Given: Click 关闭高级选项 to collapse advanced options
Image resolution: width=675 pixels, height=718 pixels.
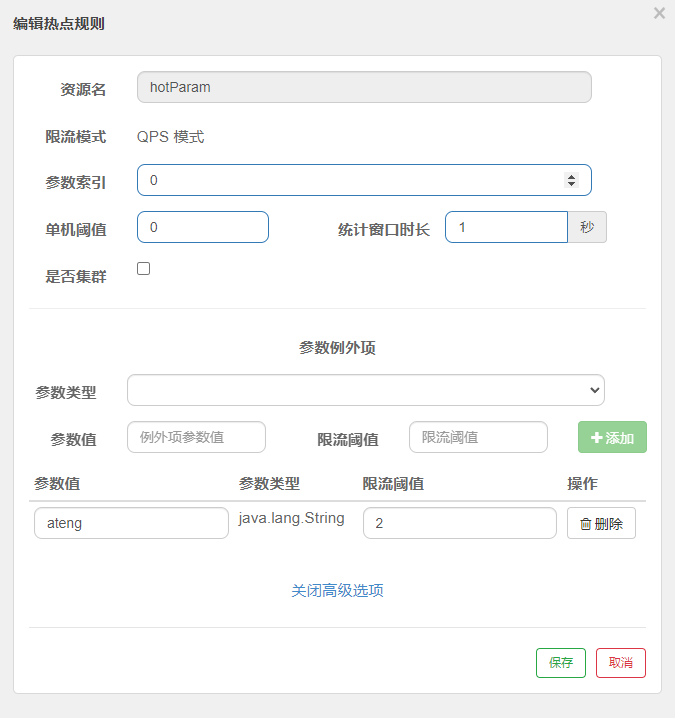Looking at the screenshot, I should [x=337, y=590].
